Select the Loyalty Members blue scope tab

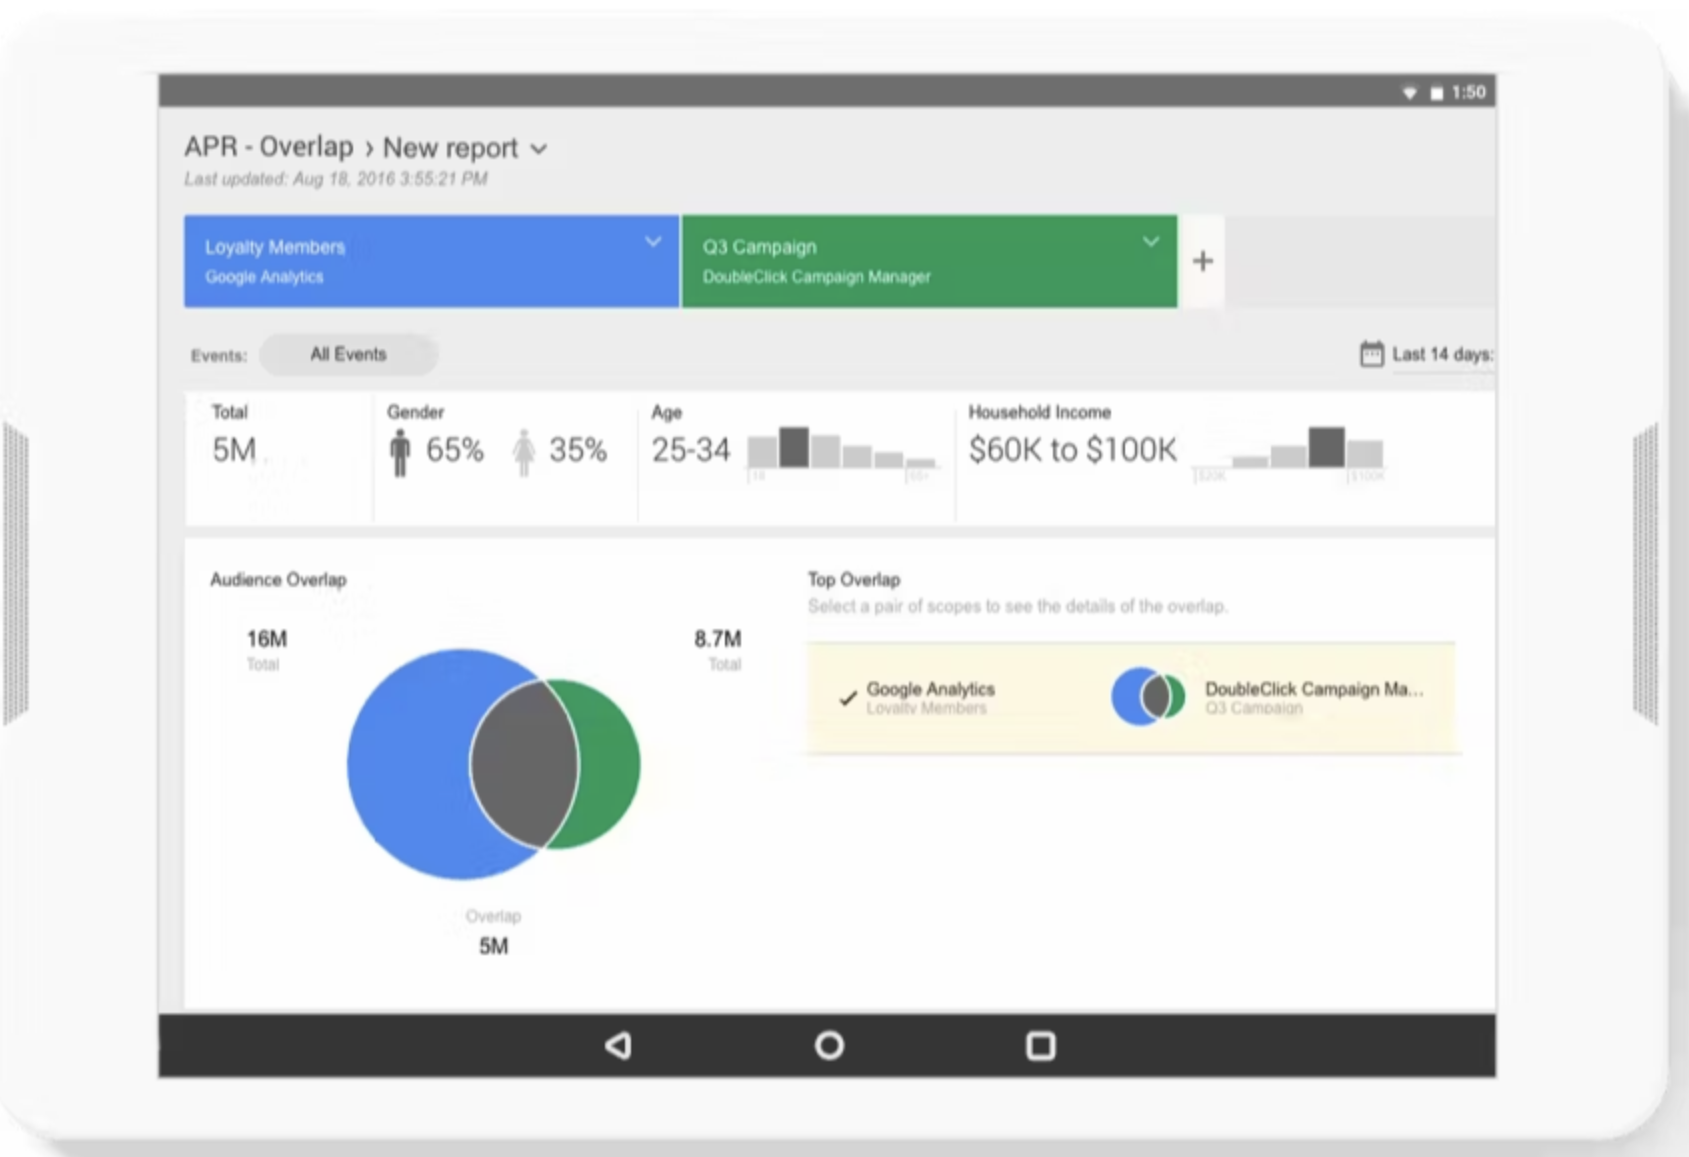[x=432, y=261]
